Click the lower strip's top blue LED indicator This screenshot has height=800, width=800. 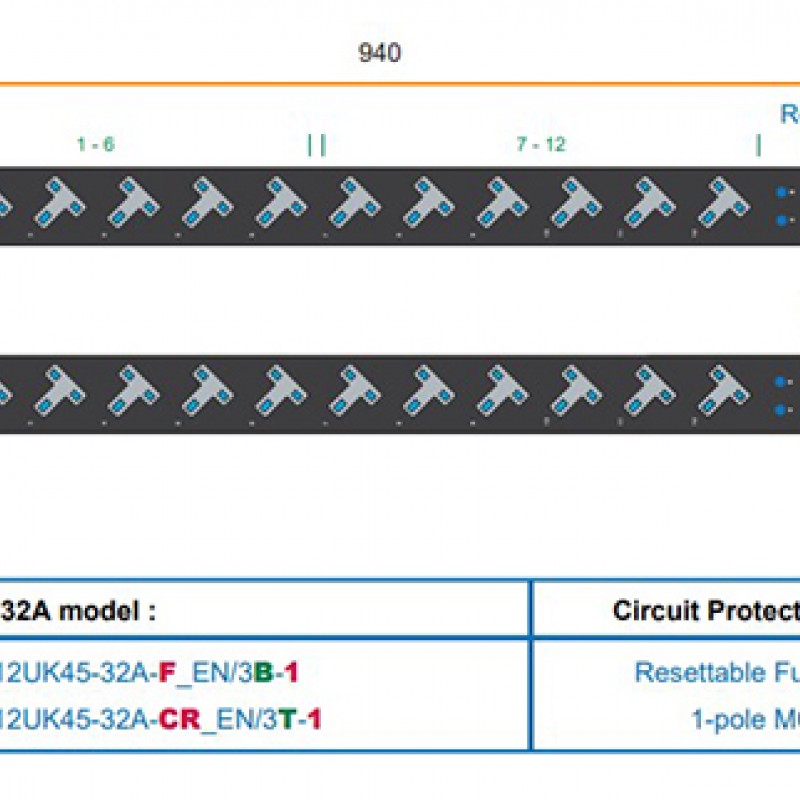coord(783,381)
